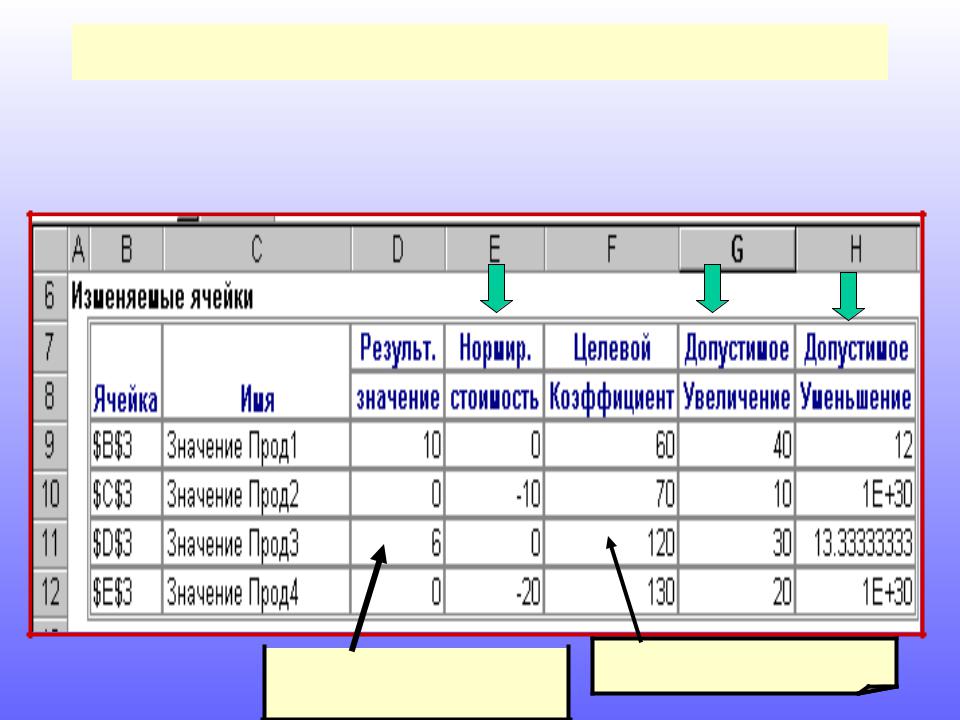
Task: Select objective coefficient 120 cell
Action: tap(611, 543)
